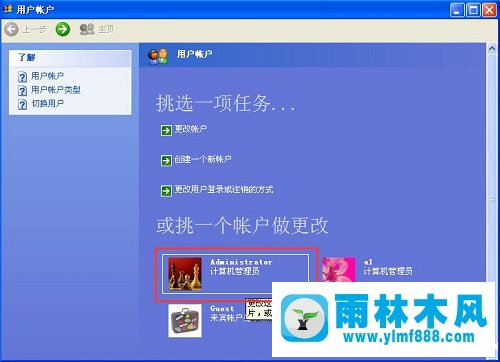Select the Administrator account name
Viewport: 500px width, 362px height.
[x=241, y=262]
